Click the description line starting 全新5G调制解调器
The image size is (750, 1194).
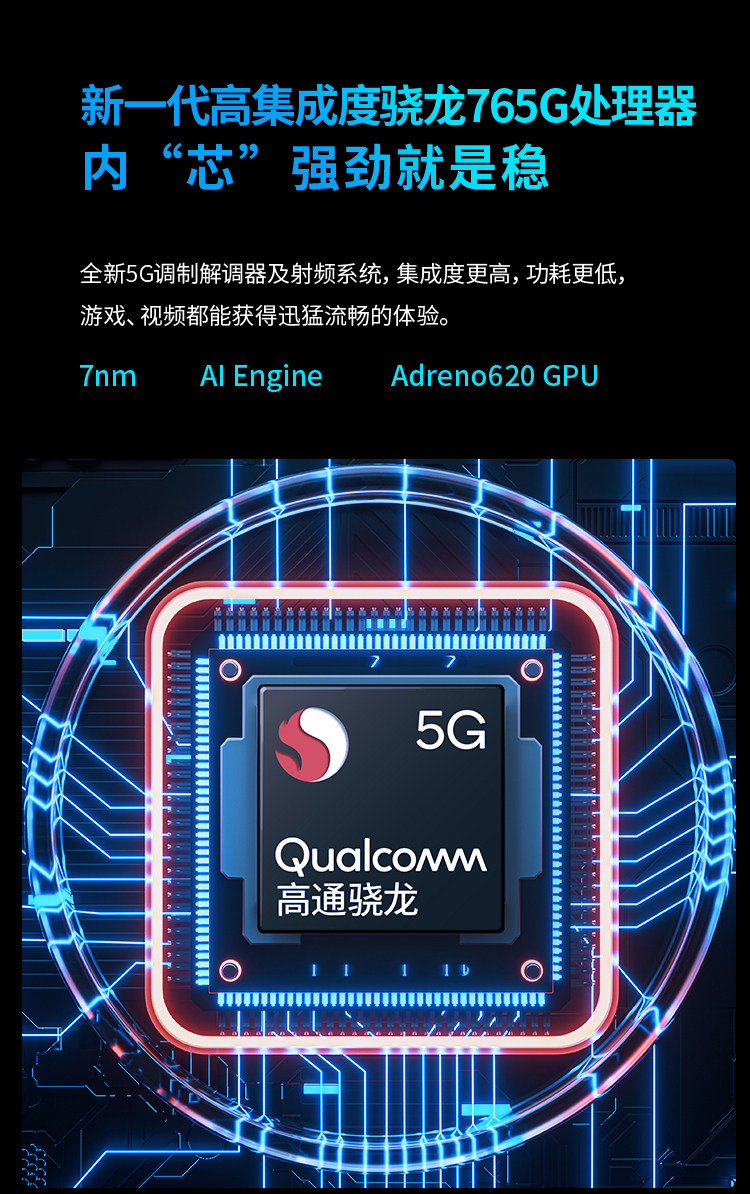(x=353, y=273)
